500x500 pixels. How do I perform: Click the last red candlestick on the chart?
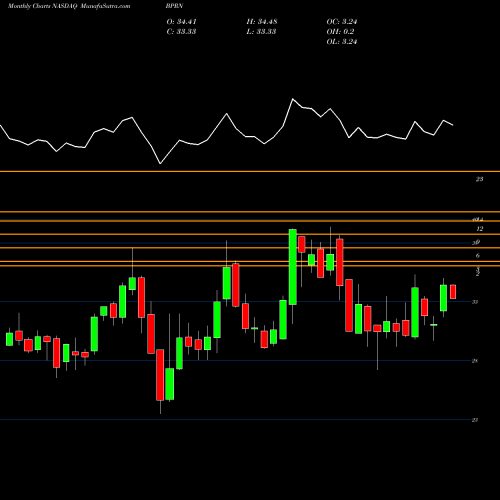453,292
